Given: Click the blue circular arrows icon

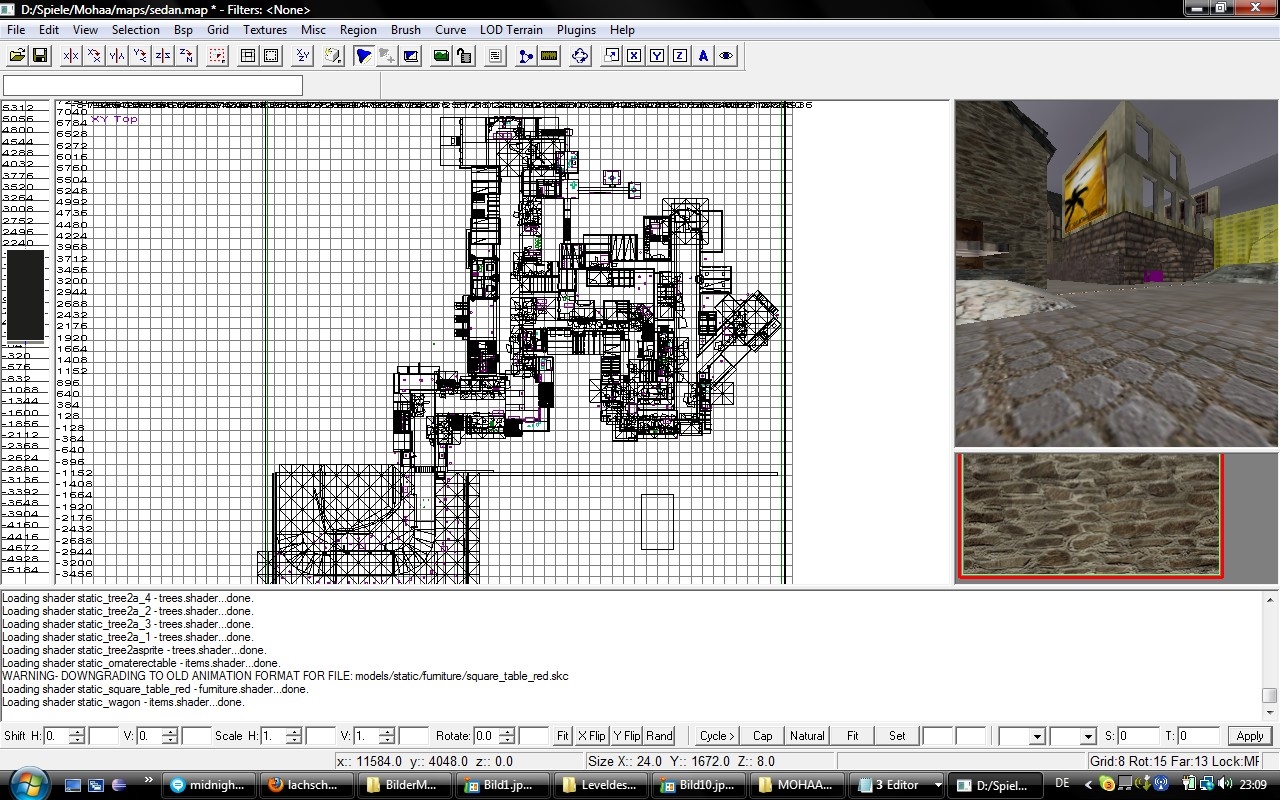Looking at the screenshot, I should tap(580, 56).
